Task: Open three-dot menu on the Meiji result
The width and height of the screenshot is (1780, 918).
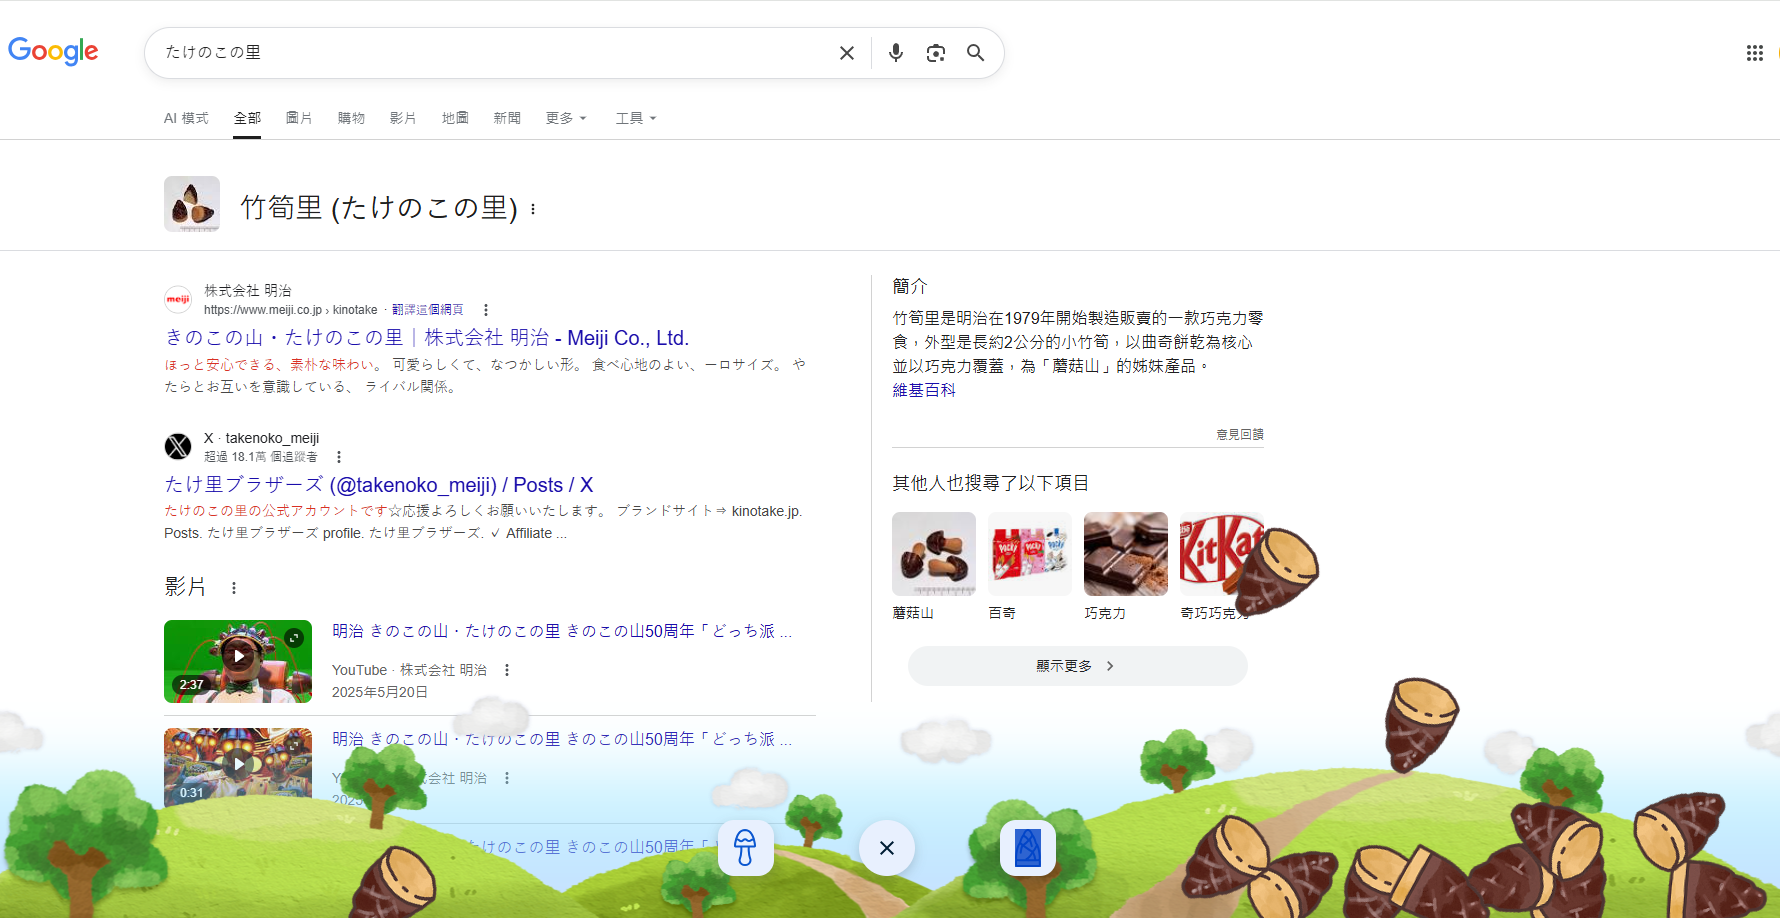Action: (x=486, y=310)
